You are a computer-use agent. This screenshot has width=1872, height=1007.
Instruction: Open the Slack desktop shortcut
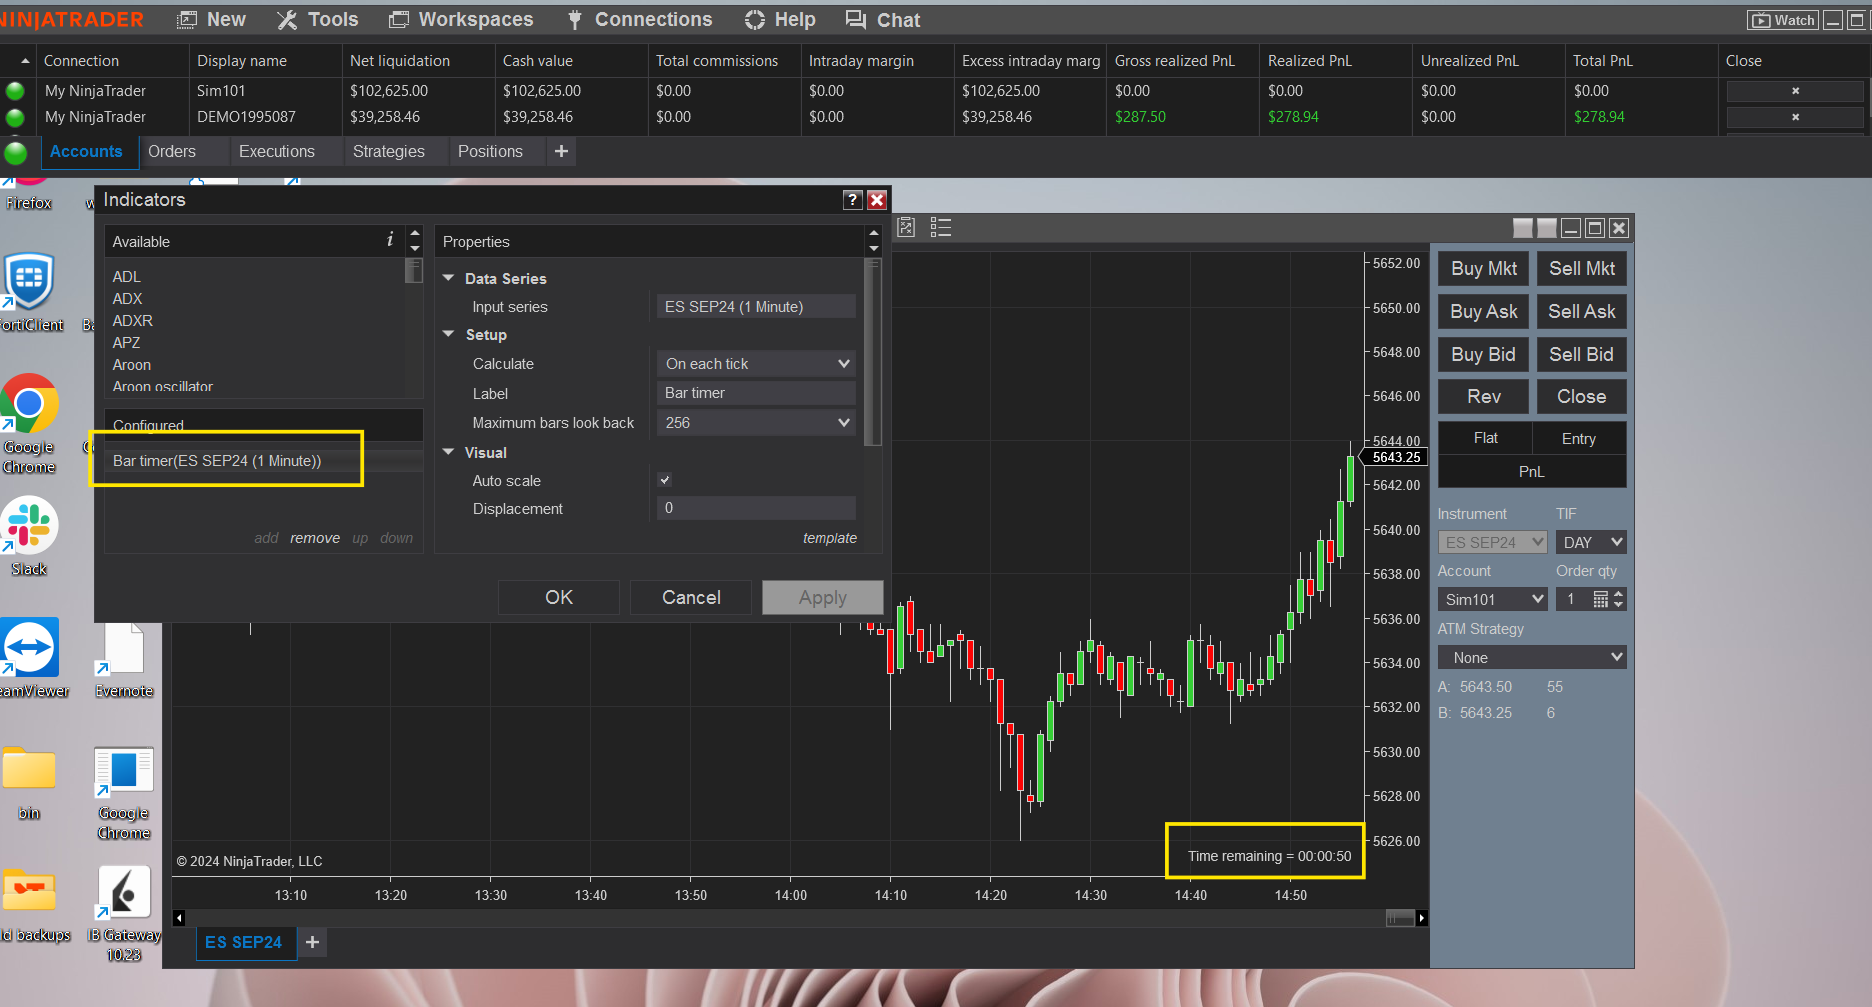[29, 537]
